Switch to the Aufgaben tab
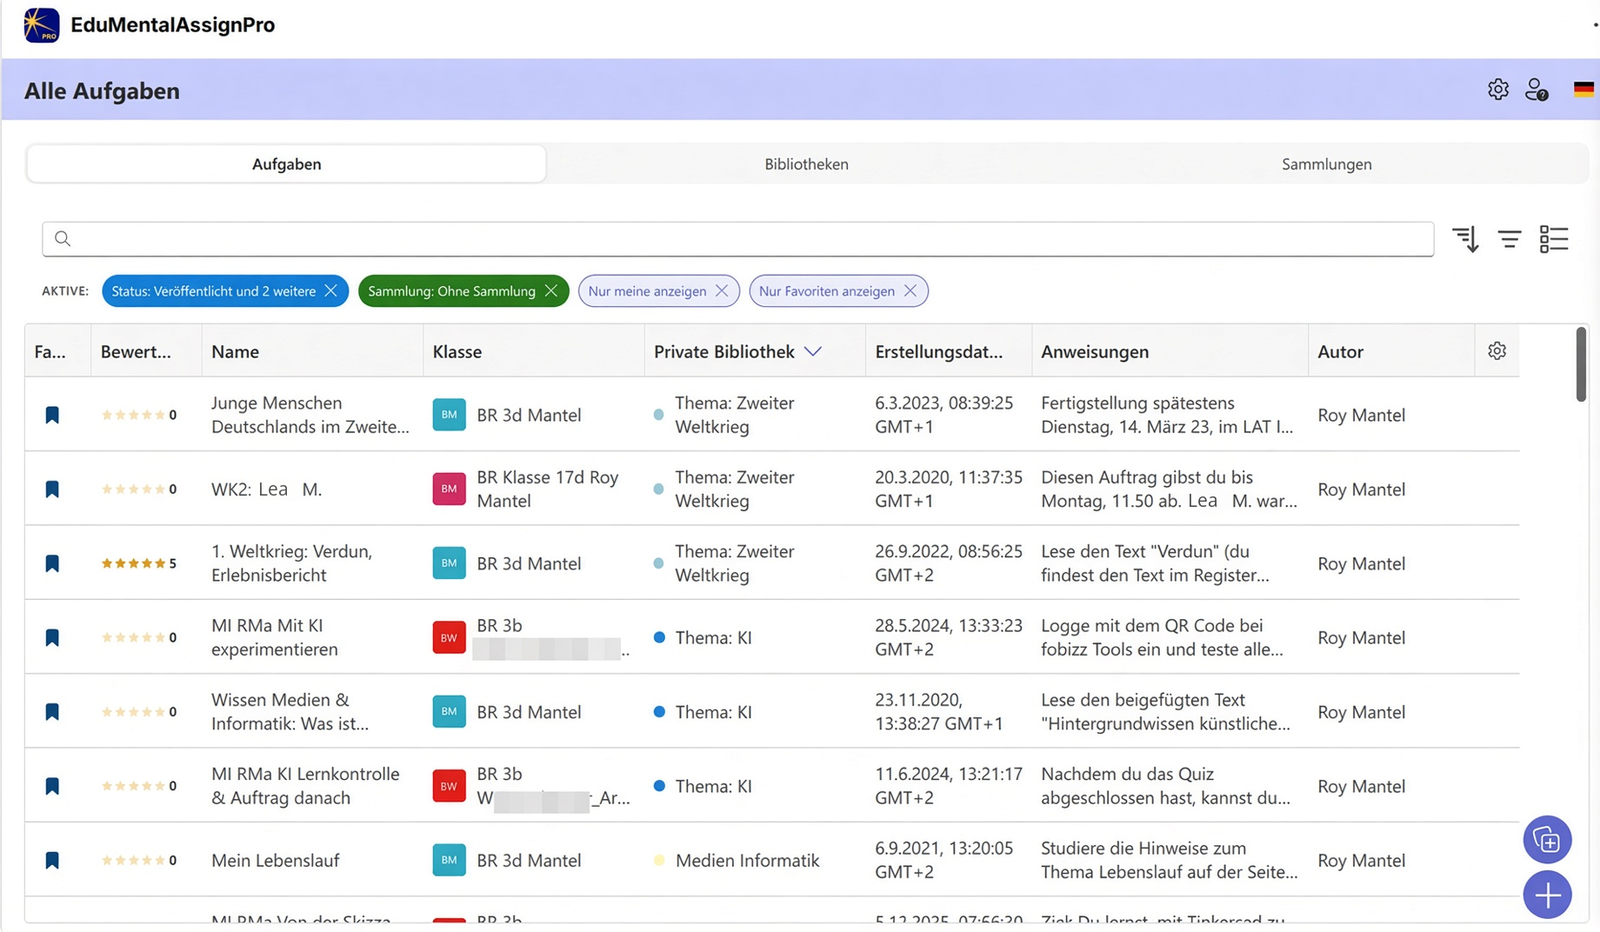Screen dimensions: 1600x932 [286, 164]
